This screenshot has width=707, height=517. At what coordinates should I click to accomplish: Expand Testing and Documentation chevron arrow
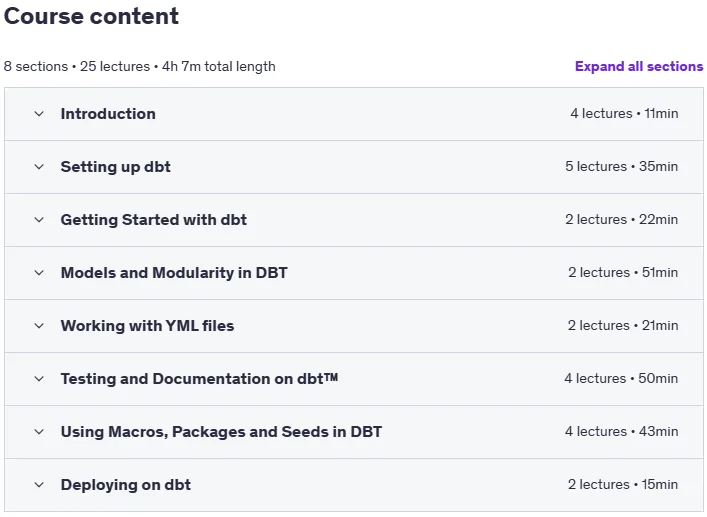coord(39,379)
